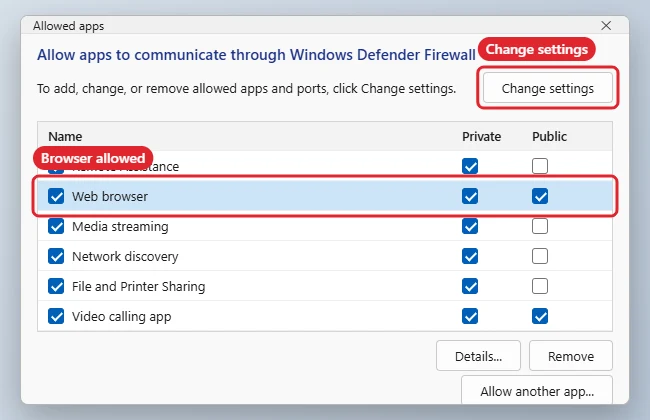Click the Remove button

571,356
